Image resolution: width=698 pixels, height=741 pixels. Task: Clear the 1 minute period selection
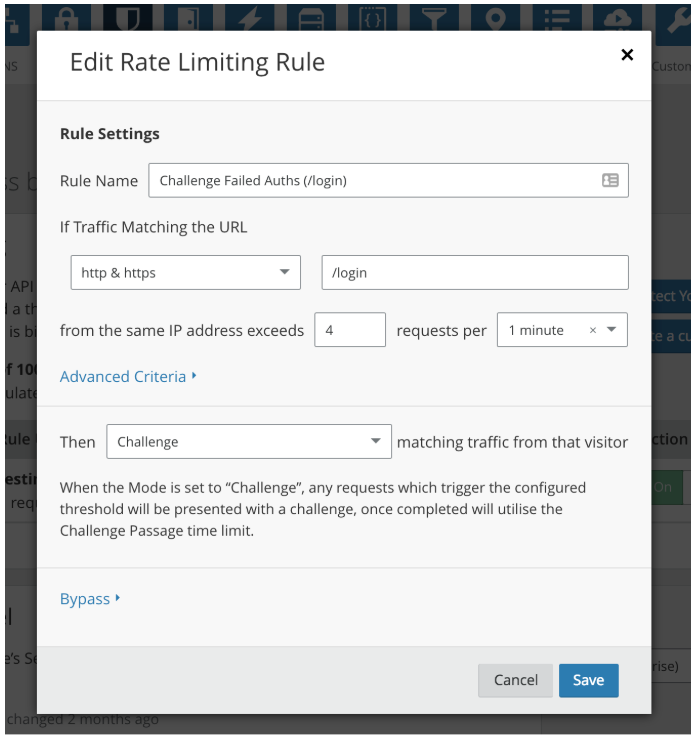coord(592,331)
